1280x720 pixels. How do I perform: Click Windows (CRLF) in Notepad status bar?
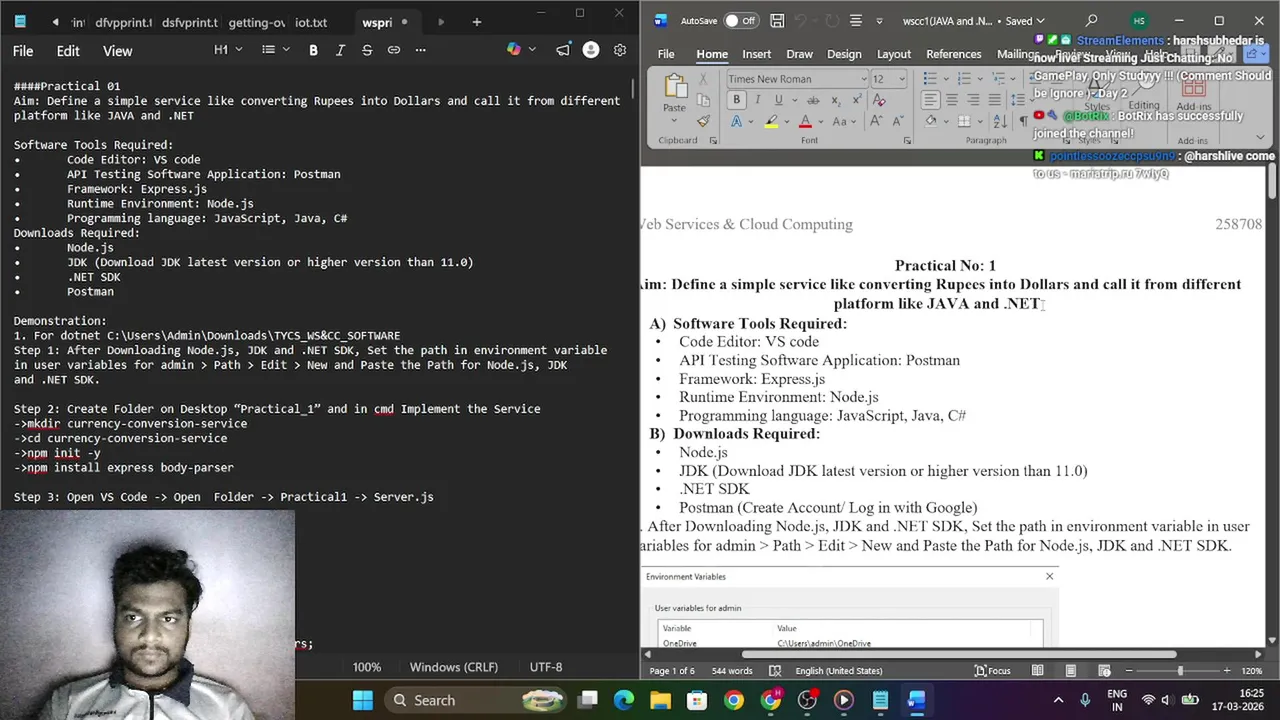(x=453, y=667)
